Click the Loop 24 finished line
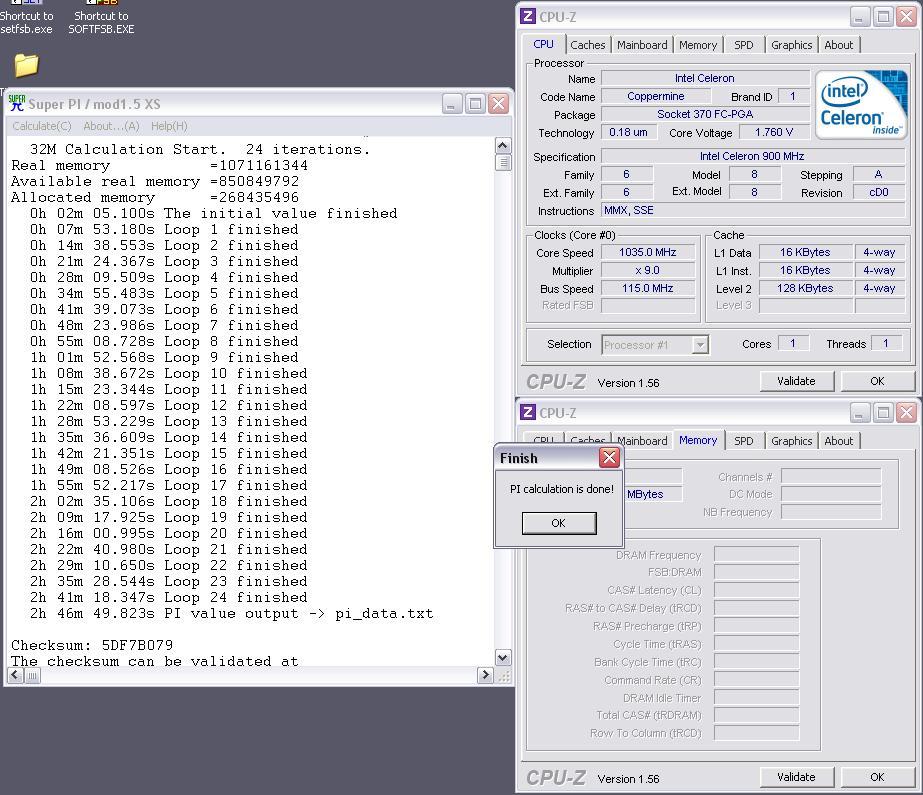The image size is (923, 795). pyautogui.click(x=168, y=597)
